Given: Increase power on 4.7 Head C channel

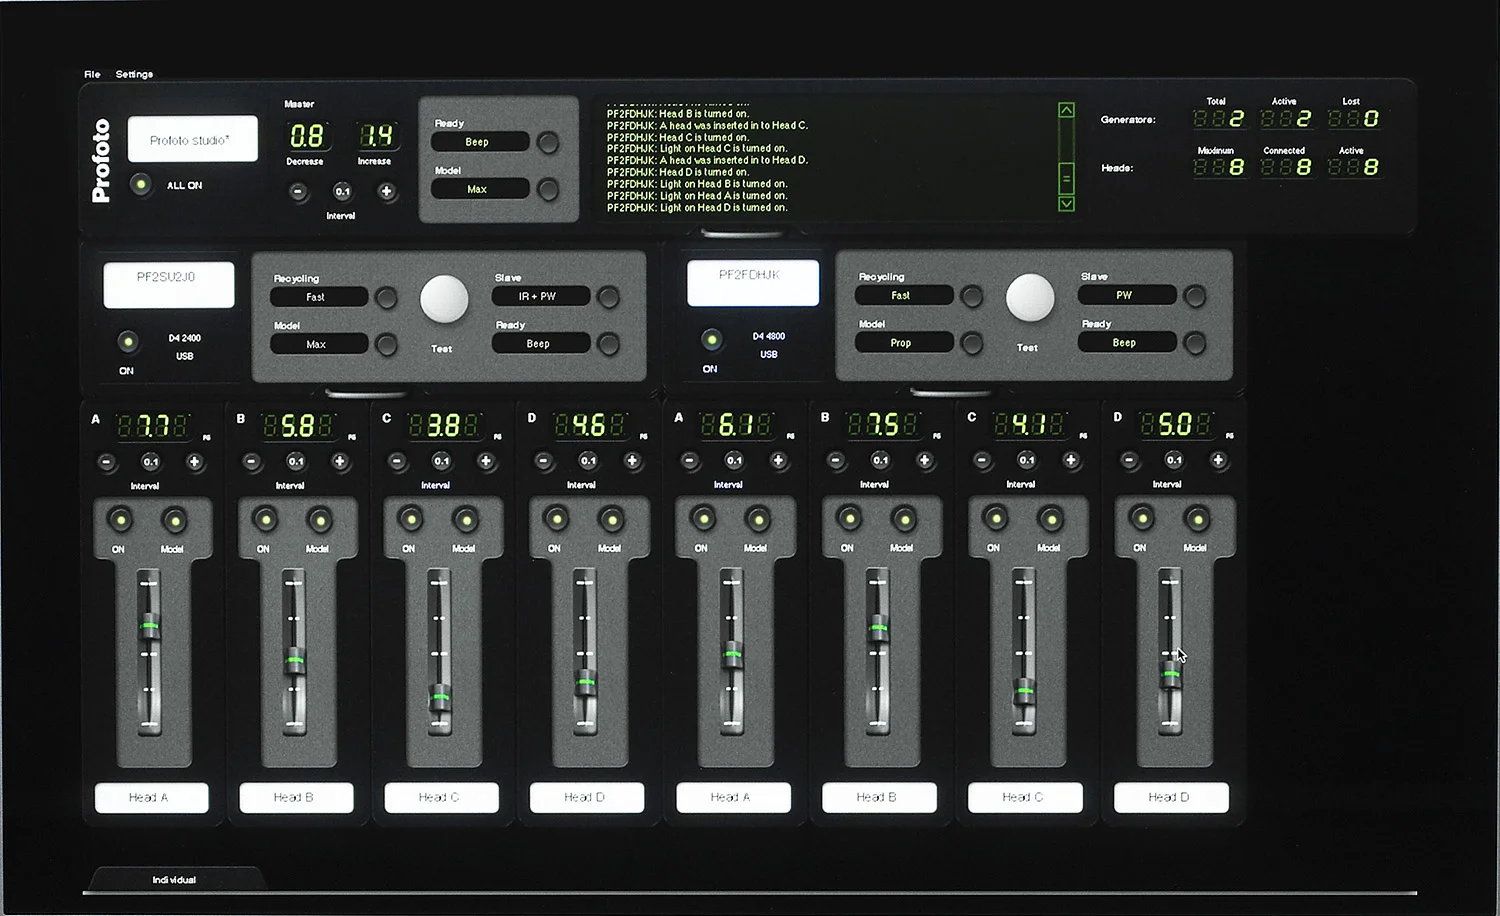Looking at the screenshot, I should (x=1071, y=460).
